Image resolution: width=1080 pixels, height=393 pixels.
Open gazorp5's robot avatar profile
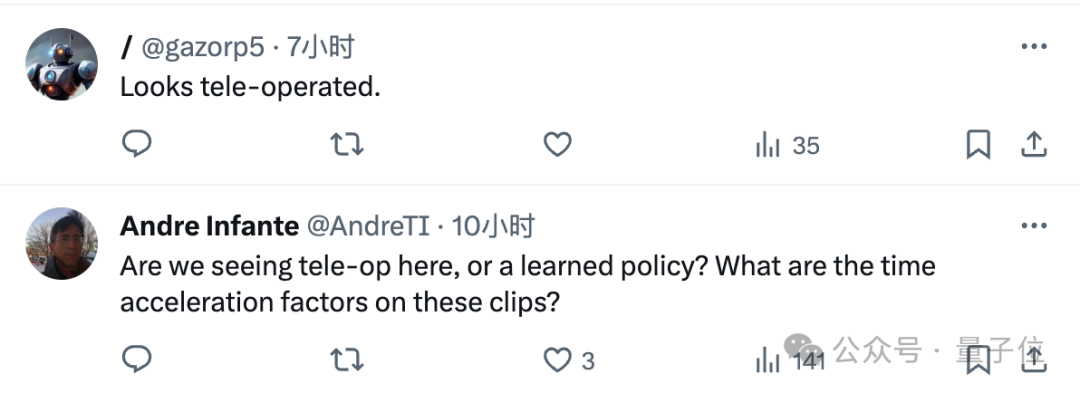61,64
